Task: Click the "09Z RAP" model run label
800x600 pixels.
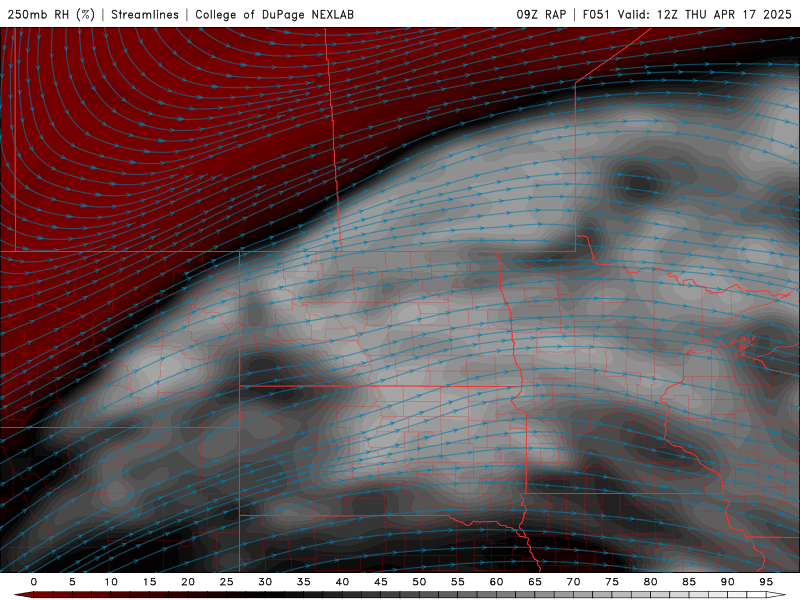Action: [x=541, y=14]
